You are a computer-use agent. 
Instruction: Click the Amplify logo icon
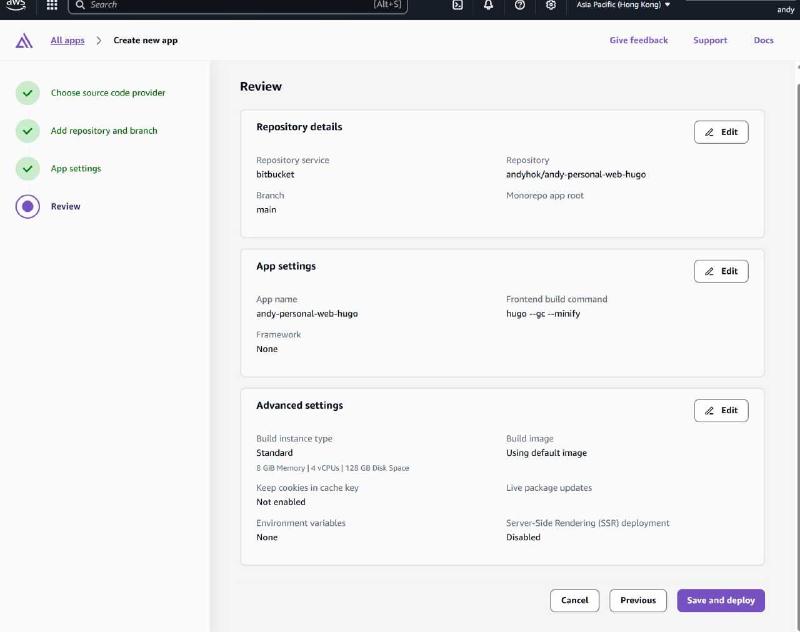point(24,41)
